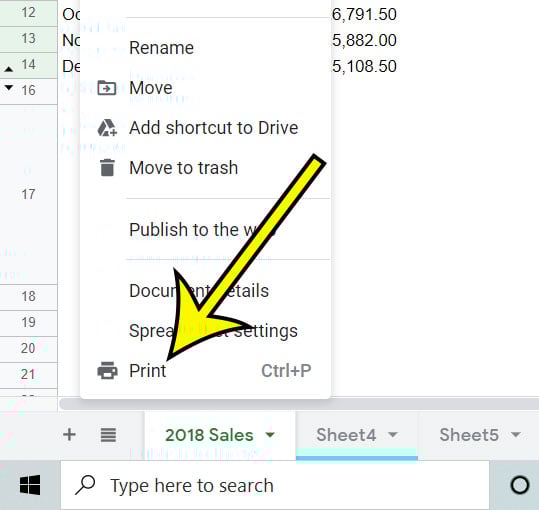The height and width of the screenshot is (510, 539).
Task: Select row header 17
Action: (29, 195)
